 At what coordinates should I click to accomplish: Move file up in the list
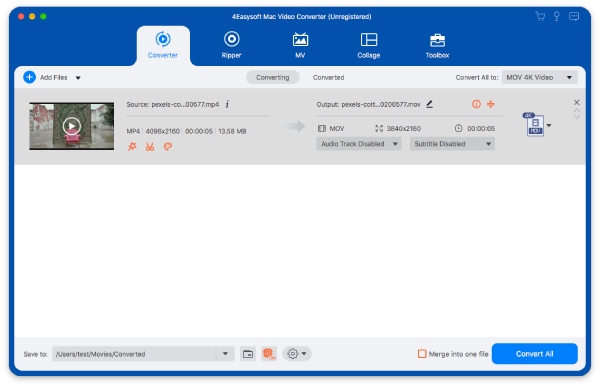[x=577, y=111]
